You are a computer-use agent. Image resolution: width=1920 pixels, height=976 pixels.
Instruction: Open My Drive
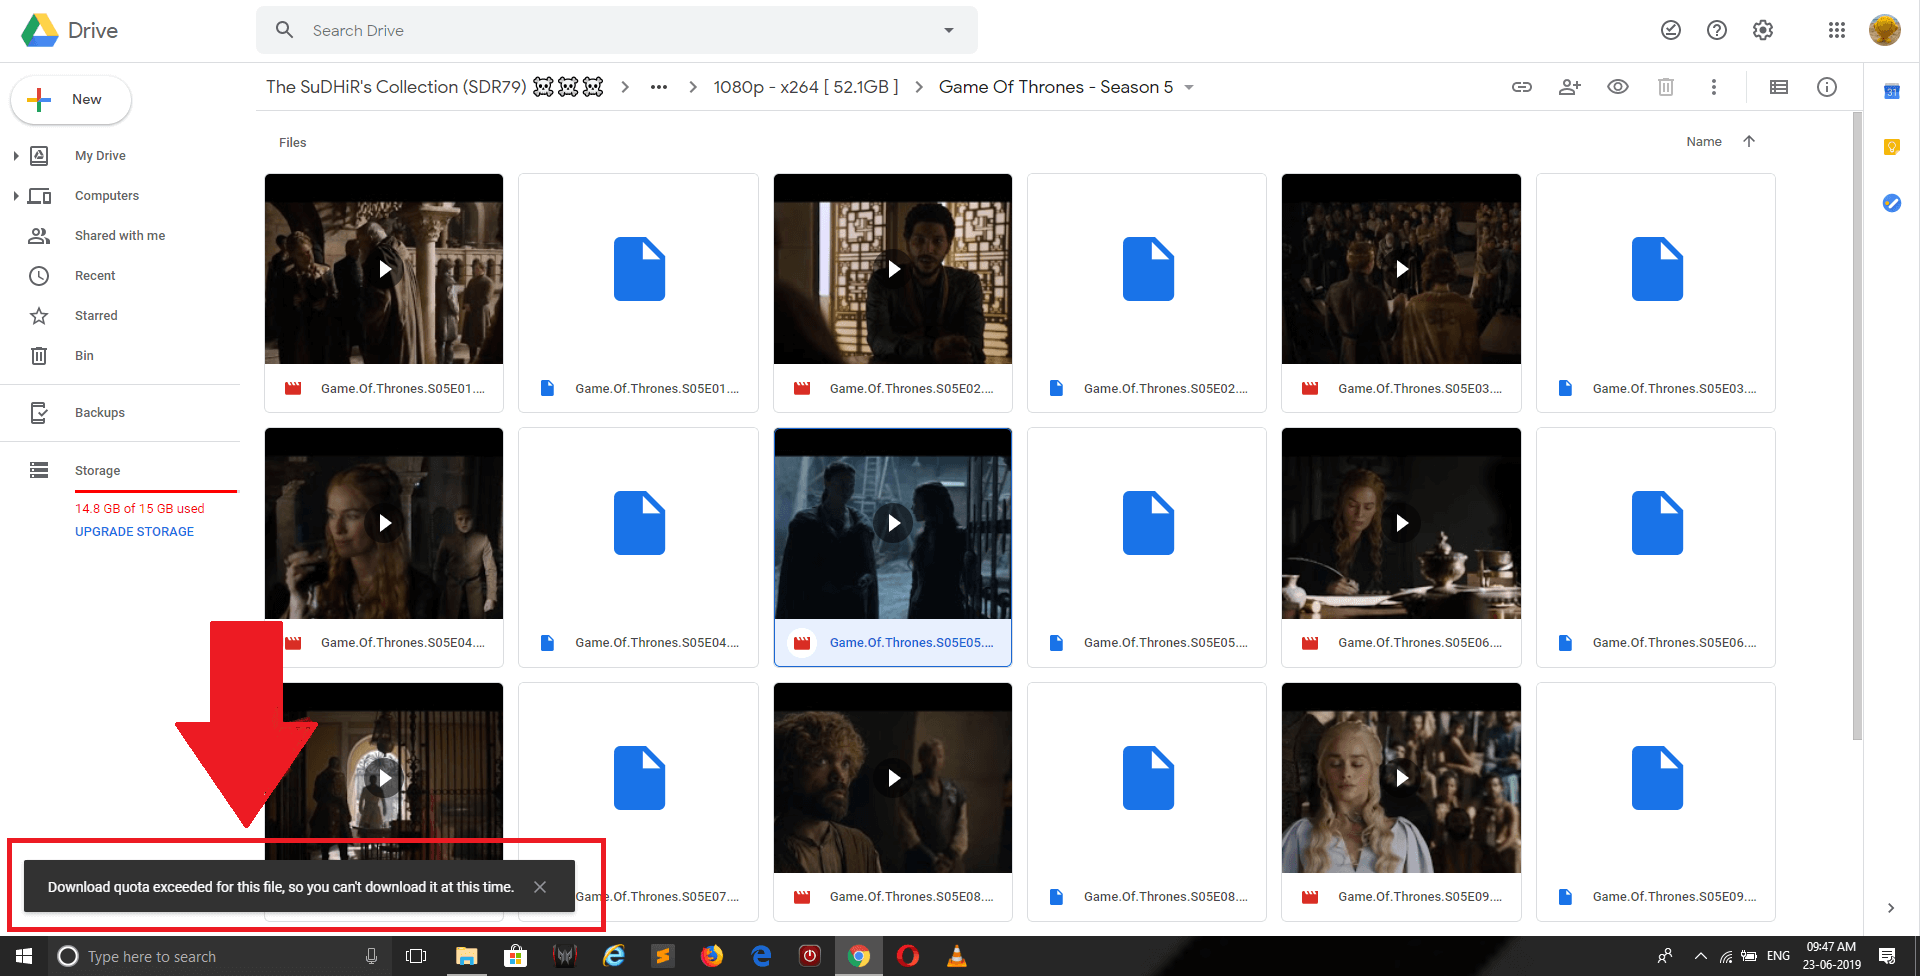[x=100, y=156]
